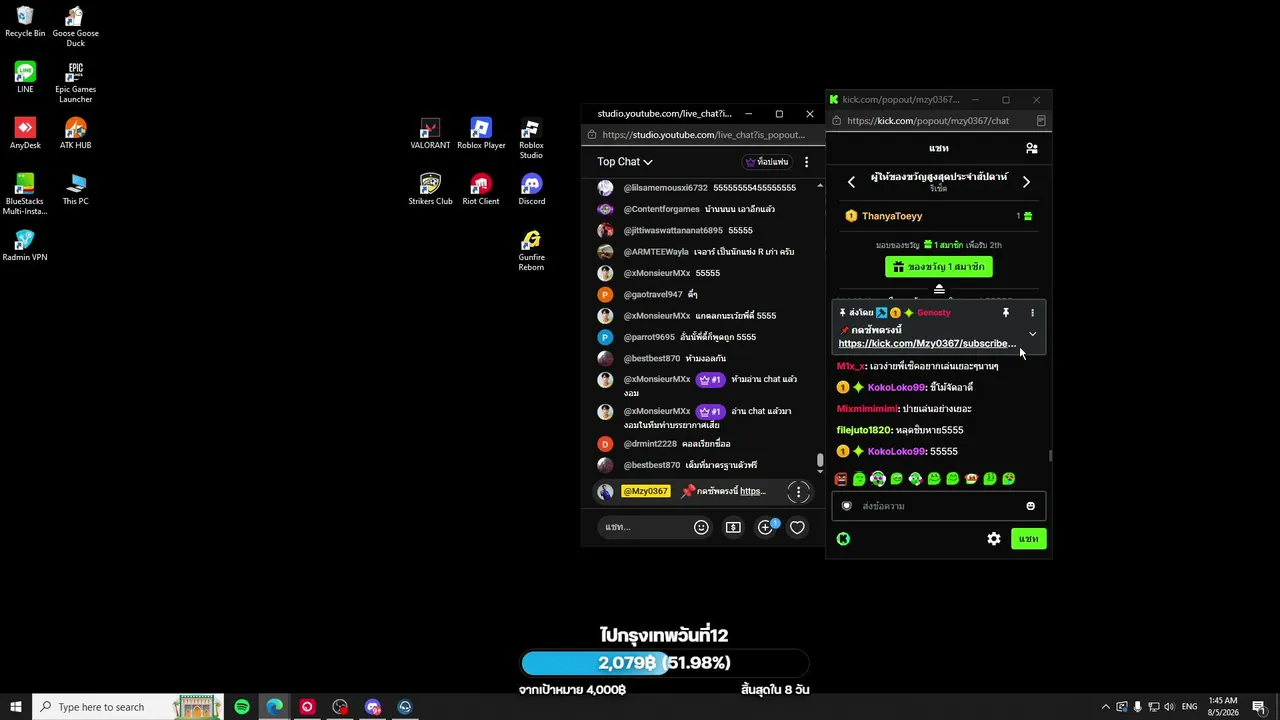Viewport: 1280px width, 720px height.
Task: Open emoji picker in YouTube chat
Action: click(701, 527)
